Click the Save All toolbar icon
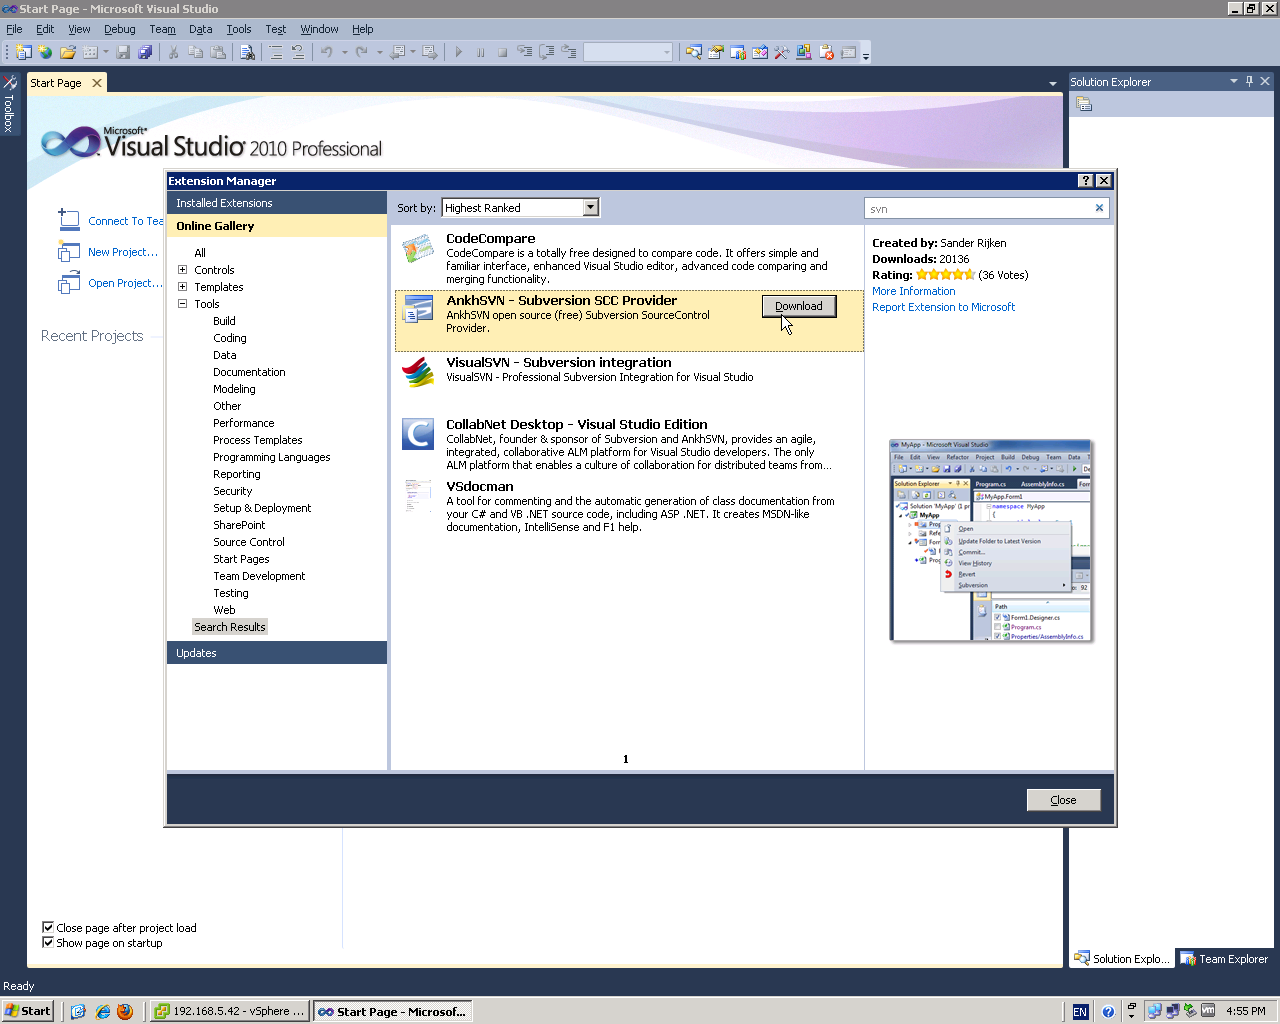This screenshot has width=1280, height=1024. (x=145, y=52)
